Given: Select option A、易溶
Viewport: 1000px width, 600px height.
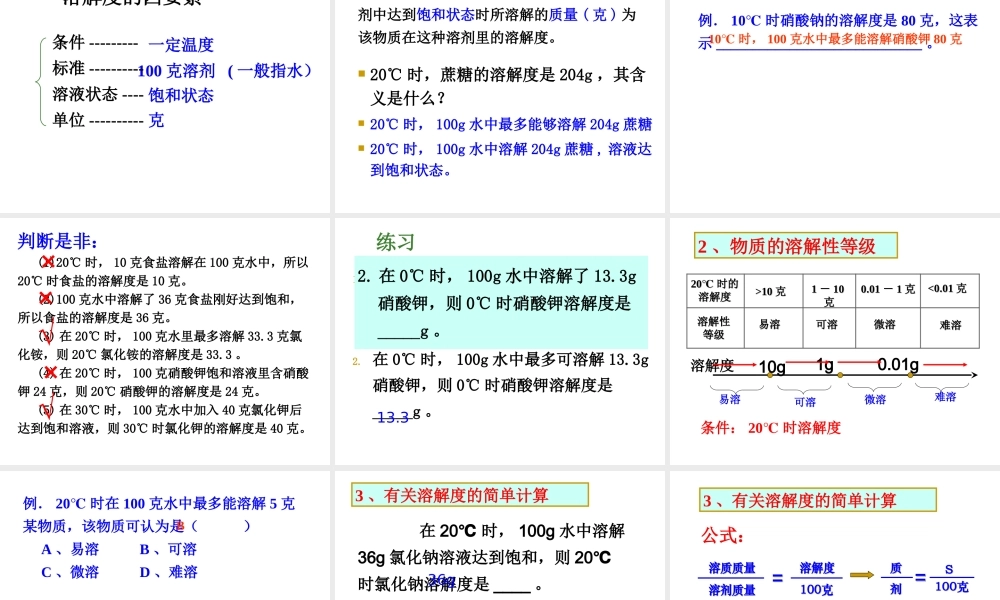Looking at the screenshot, I should (70, 550).
